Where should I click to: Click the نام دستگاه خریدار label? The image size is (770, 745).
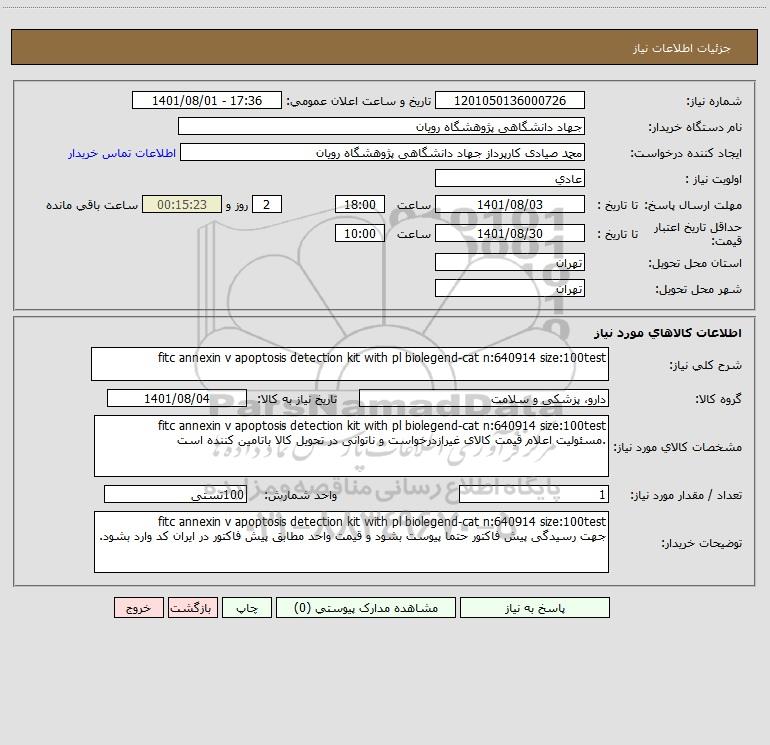pos(695,127)
